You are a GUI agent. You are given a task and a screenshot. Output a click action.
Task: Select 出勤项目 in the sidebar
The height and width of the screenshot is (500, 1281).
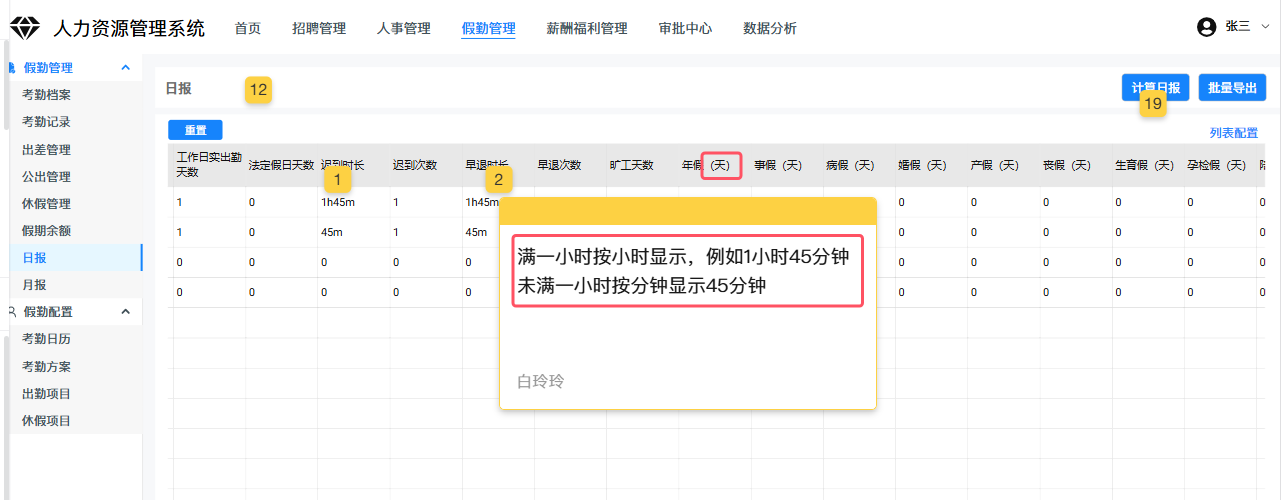point(46,394)
